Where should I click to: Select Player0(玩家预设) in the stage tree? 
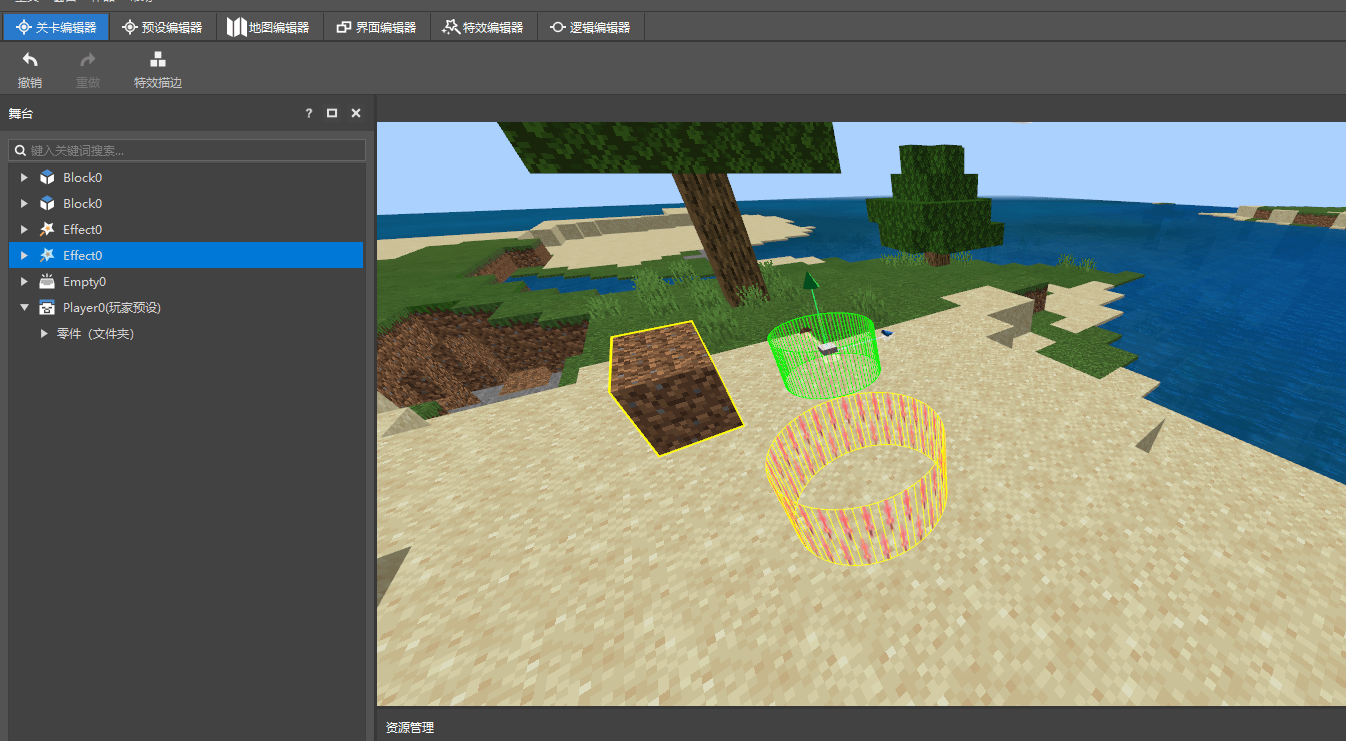point(111,308)
